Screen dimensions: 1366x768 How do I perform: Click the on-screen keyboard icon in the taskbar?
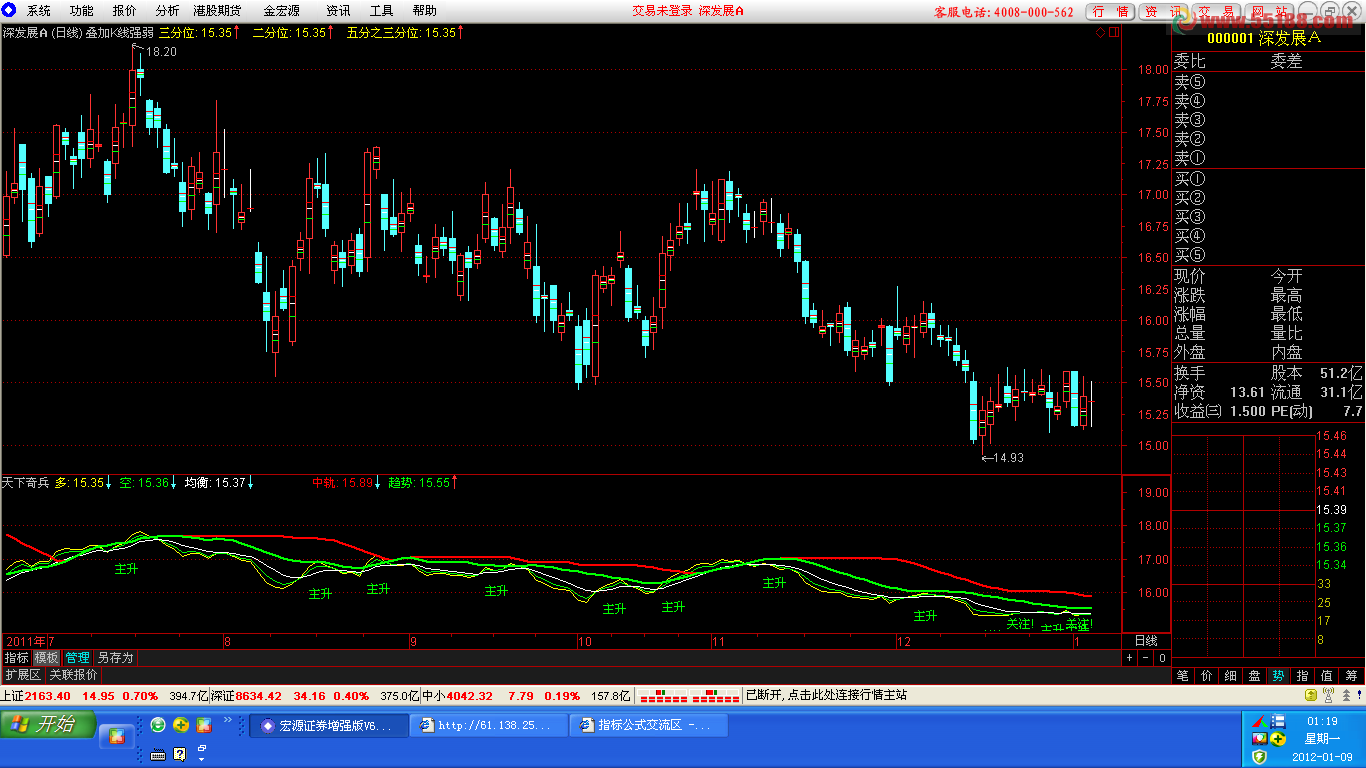(x=158, y=755)
